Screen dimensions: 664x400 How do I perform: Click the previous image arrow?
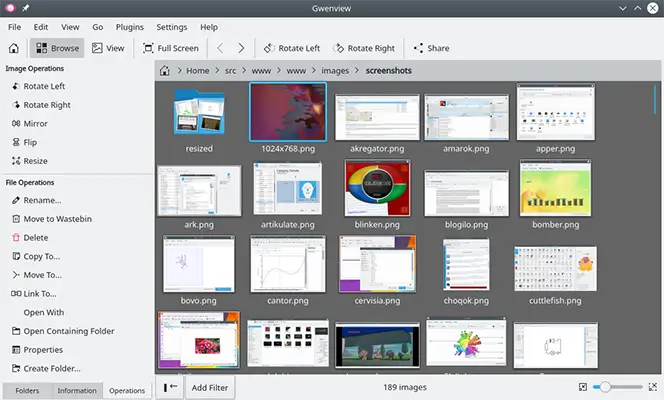[x=221, y=48]
